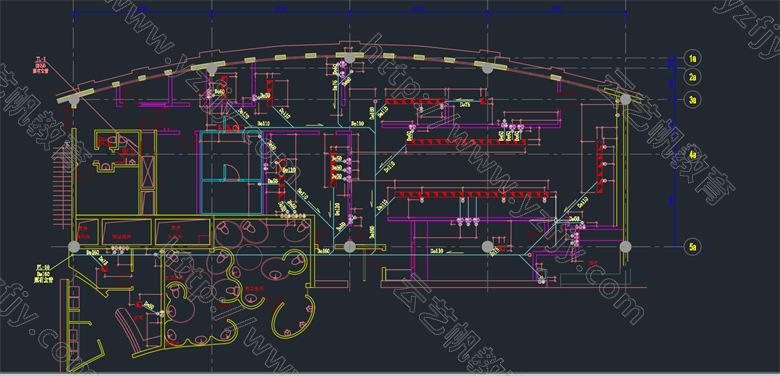Select the longest red hatched horizontal strip
This screenshot has width=780, height=376.
pos(471,194)
